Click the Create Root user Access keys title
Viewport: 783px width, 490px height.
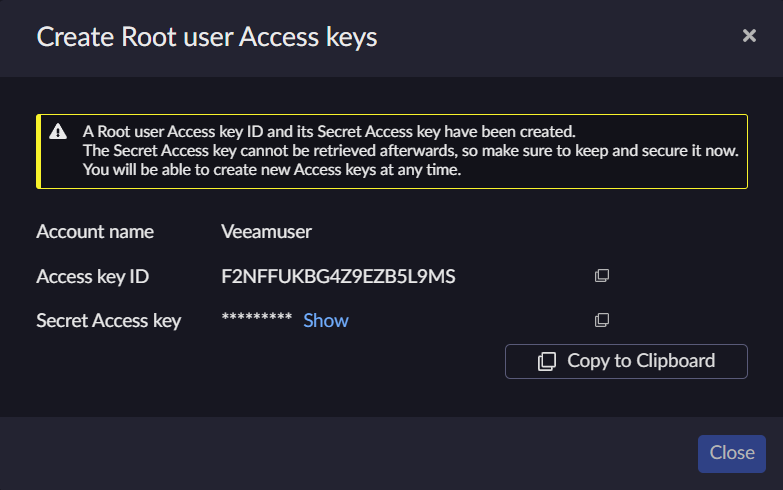[207, 37]
